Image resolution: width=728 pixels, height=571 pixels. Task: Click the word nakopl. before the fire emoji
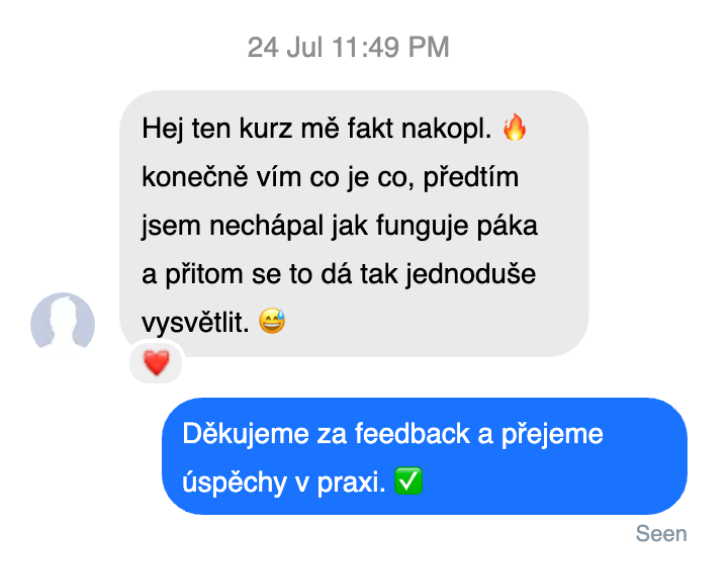pos(446,128)
